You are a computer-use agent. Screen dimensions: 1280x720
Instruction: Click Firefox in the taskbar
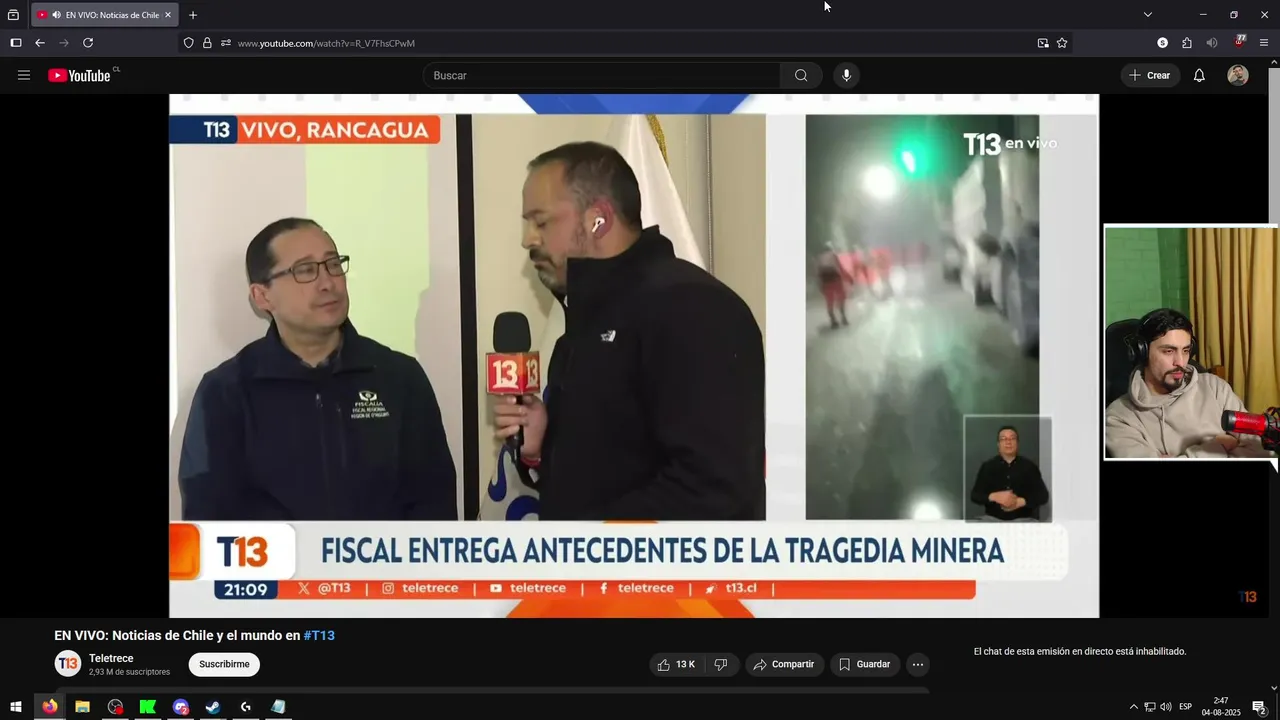[x=49, y=707]
